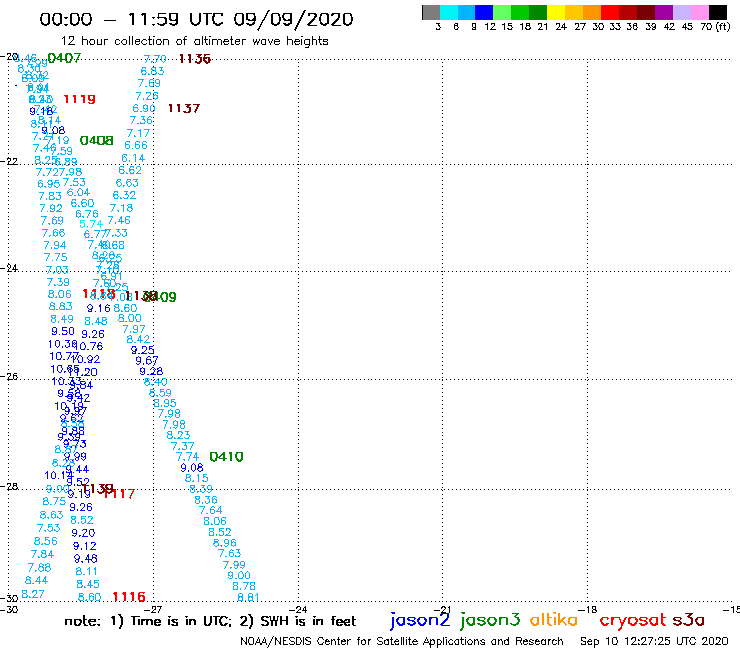
Task: Click the wave height value 9.50
Action: pyautogui.click(x=63, y=331)
